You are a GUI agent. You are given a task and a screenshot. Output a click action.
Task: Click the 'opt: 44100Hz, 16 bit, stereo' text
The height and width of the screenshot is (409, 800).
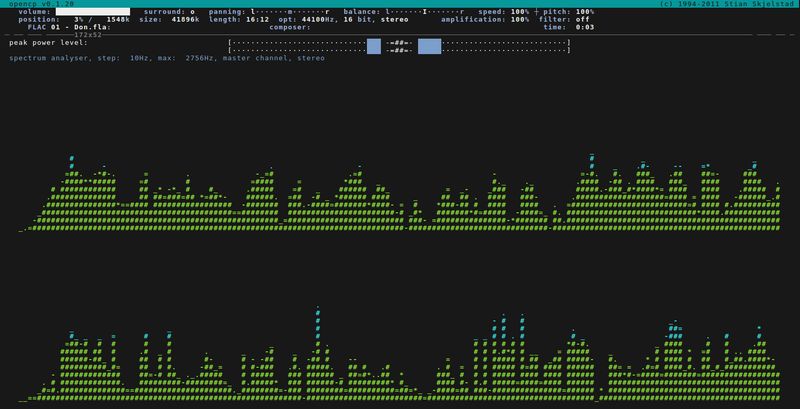click(x=343, y=19)
